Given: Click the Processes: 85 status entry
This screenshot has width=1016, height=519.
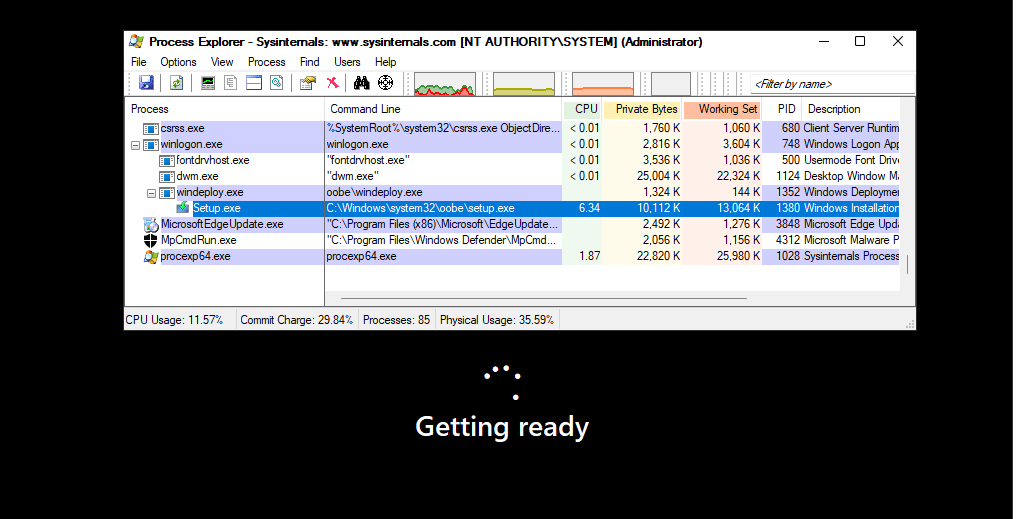Looking at the screenshot, I should (397, 320).
